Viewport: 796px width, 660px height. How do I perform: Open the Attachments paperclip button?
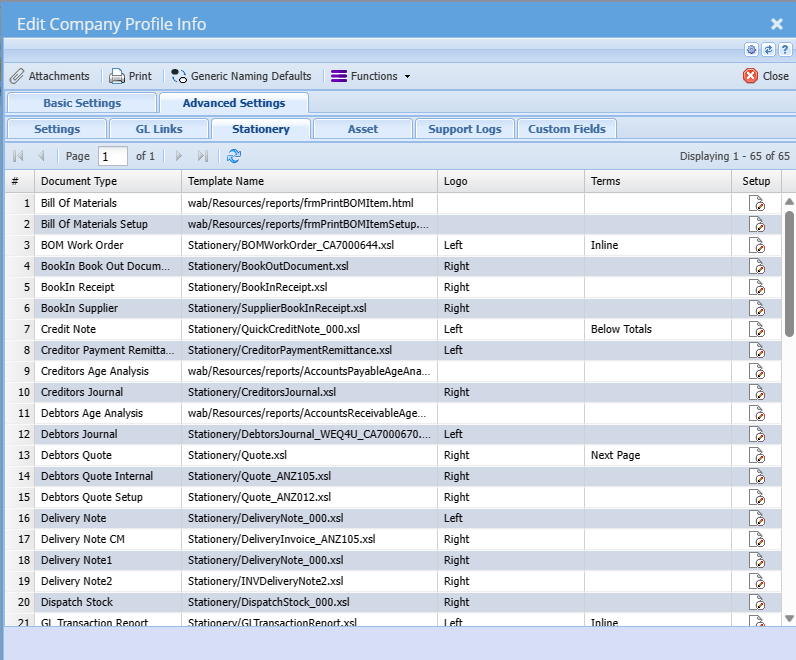(50, 76)
